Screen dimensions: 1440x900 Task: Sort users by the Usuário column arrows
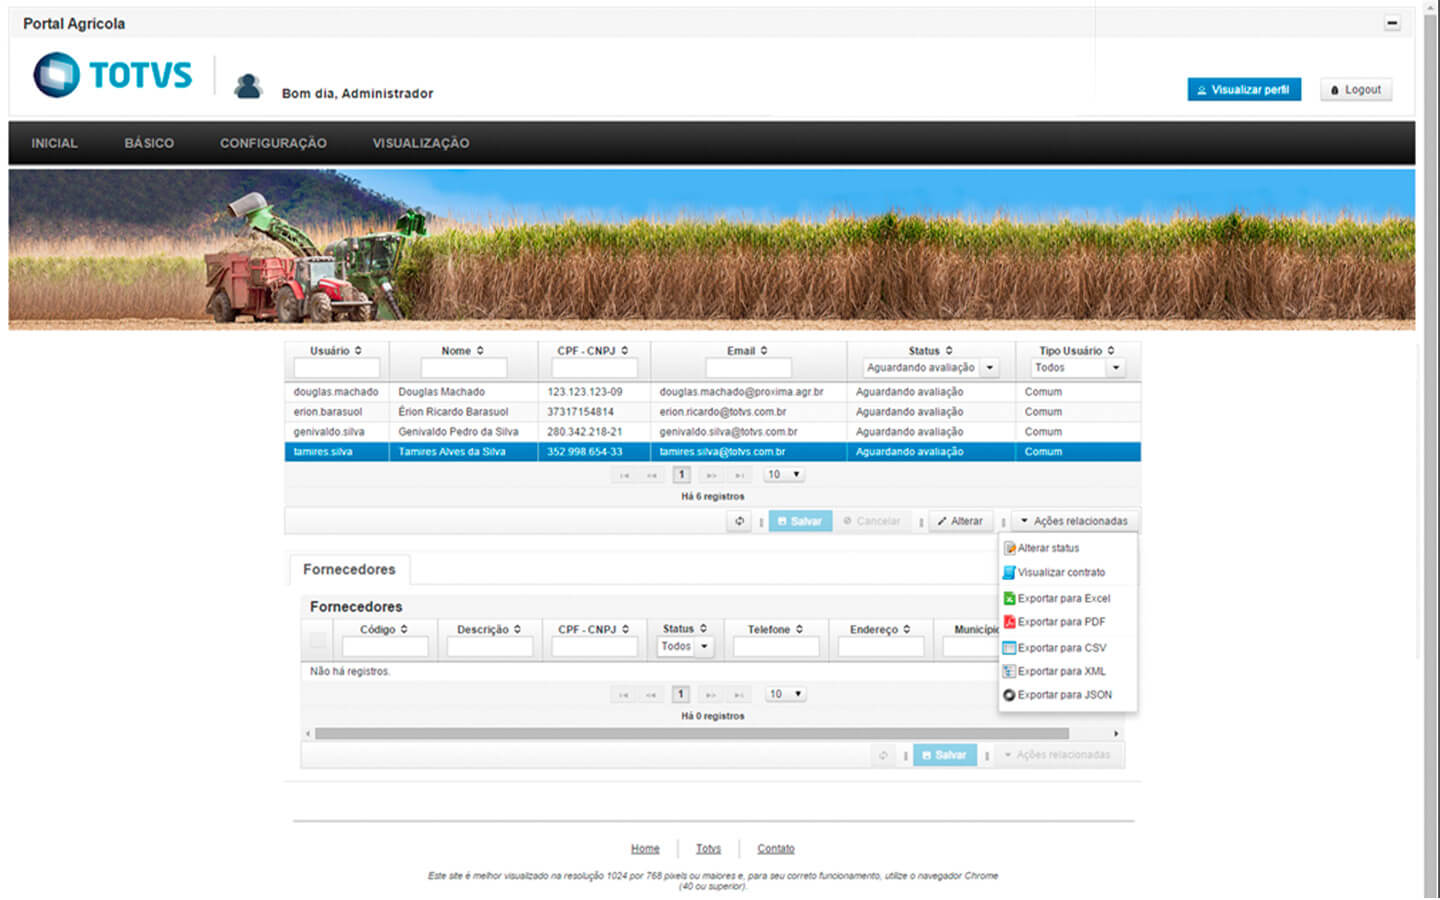click(x=358, y=351)
